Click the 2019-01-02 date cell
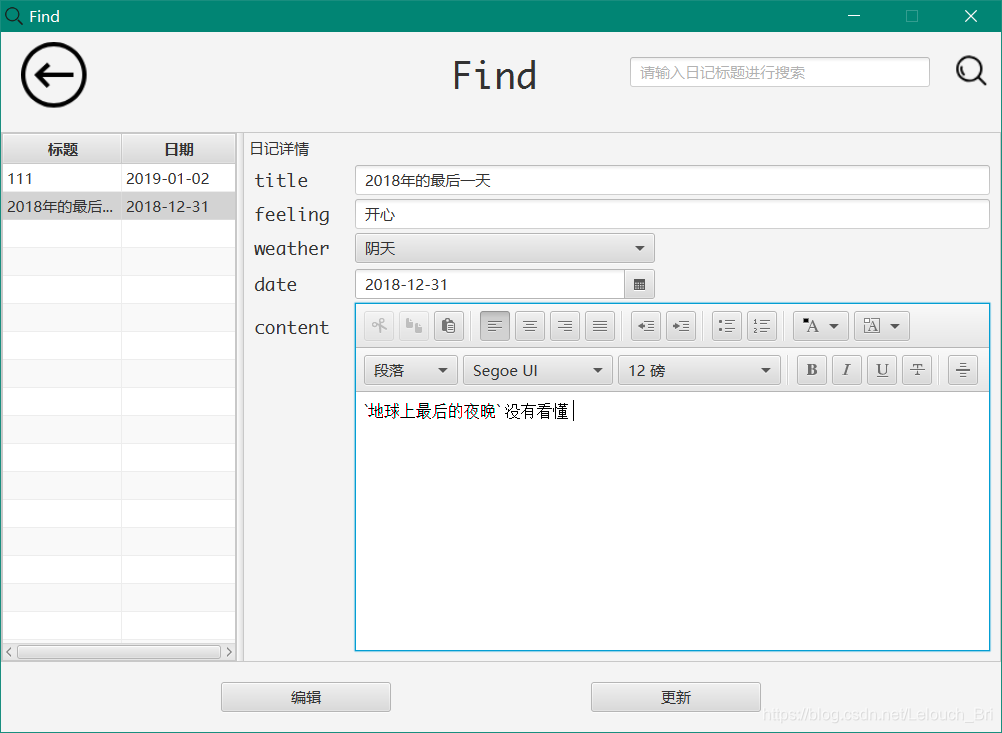 (x=178, y=178)
